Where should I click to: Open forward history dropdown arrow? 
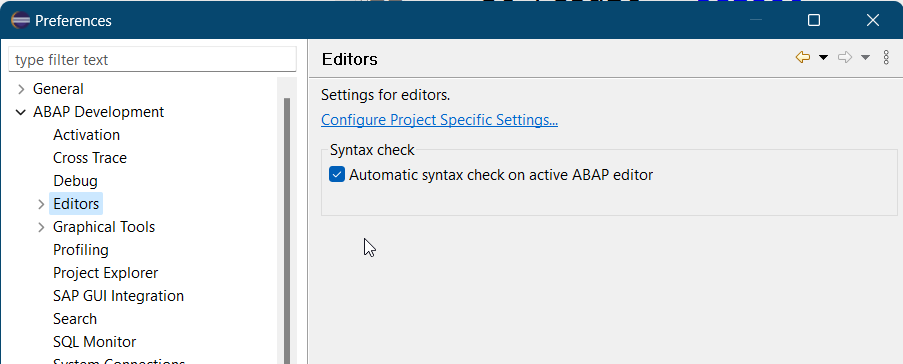(866, 57)
